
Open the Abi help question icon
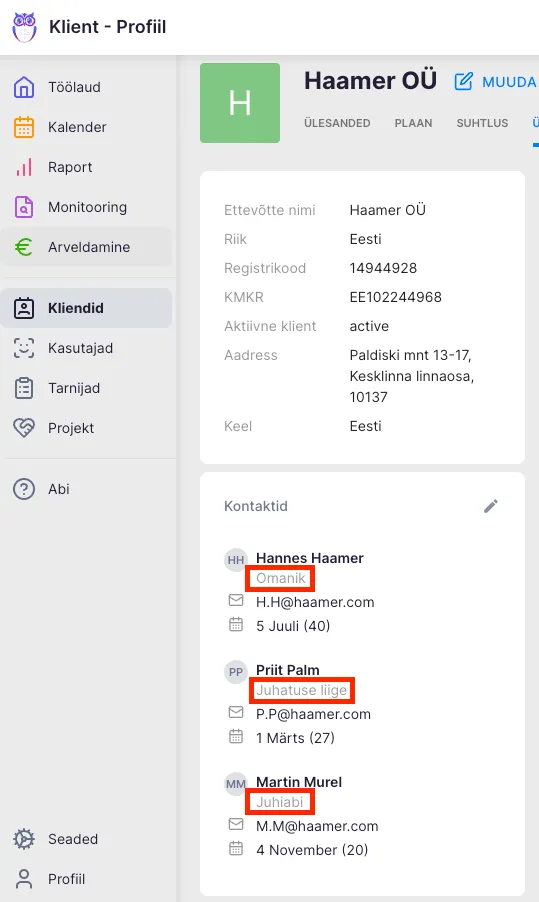pos(24,489)
